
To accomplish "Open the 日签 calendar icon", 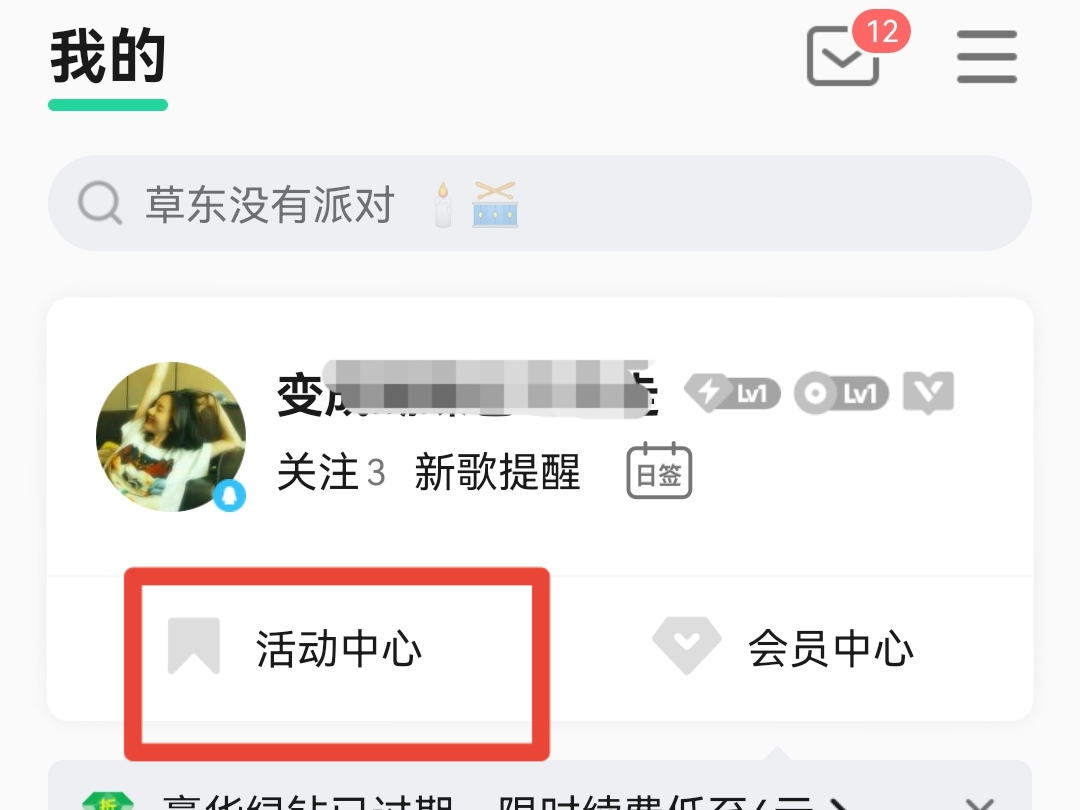I will (x=659, y=471).
